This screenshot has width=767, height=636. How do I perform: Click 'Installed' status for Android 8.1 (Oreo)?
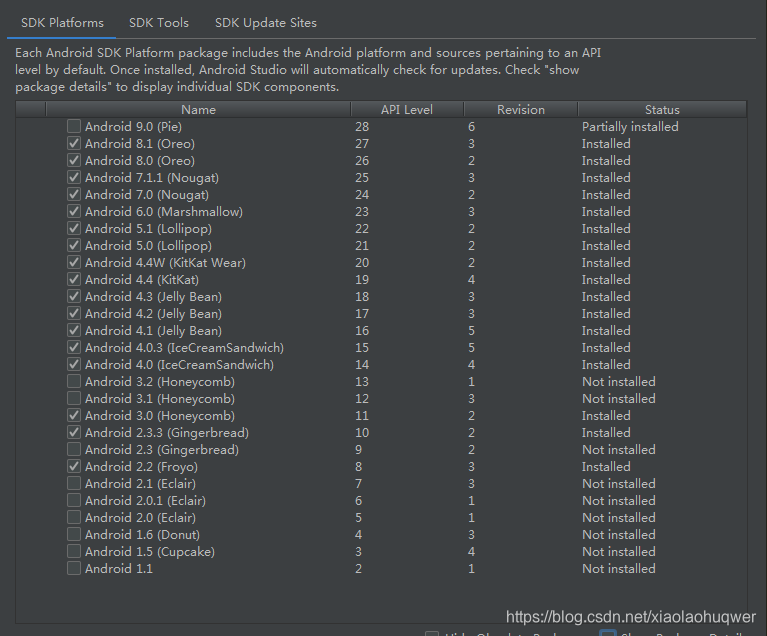pos(606,144)
